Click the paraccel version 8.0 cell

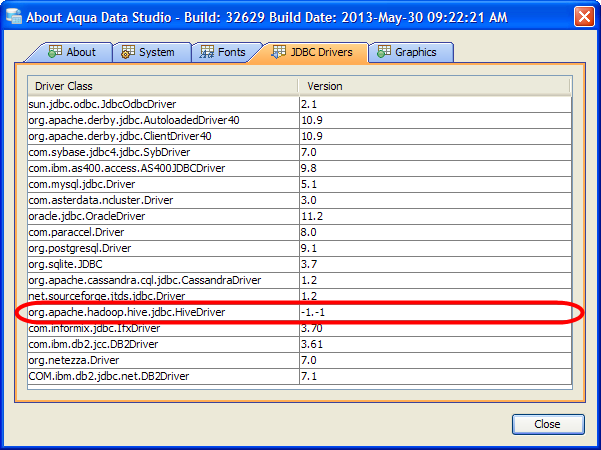coord(435,232)
